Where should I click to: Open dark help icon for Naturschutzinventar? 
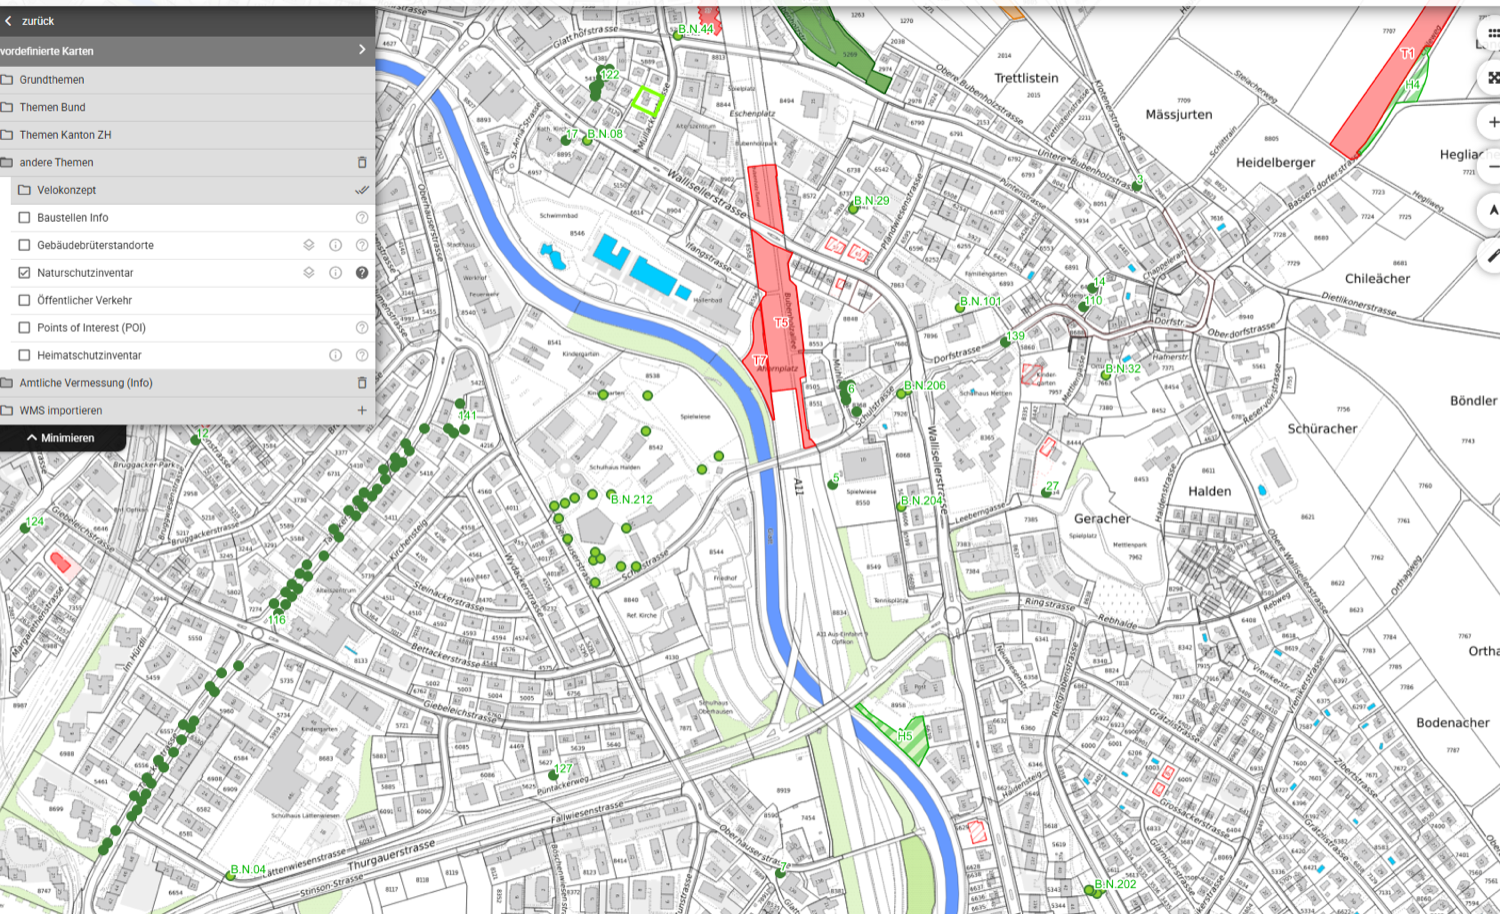362,273
